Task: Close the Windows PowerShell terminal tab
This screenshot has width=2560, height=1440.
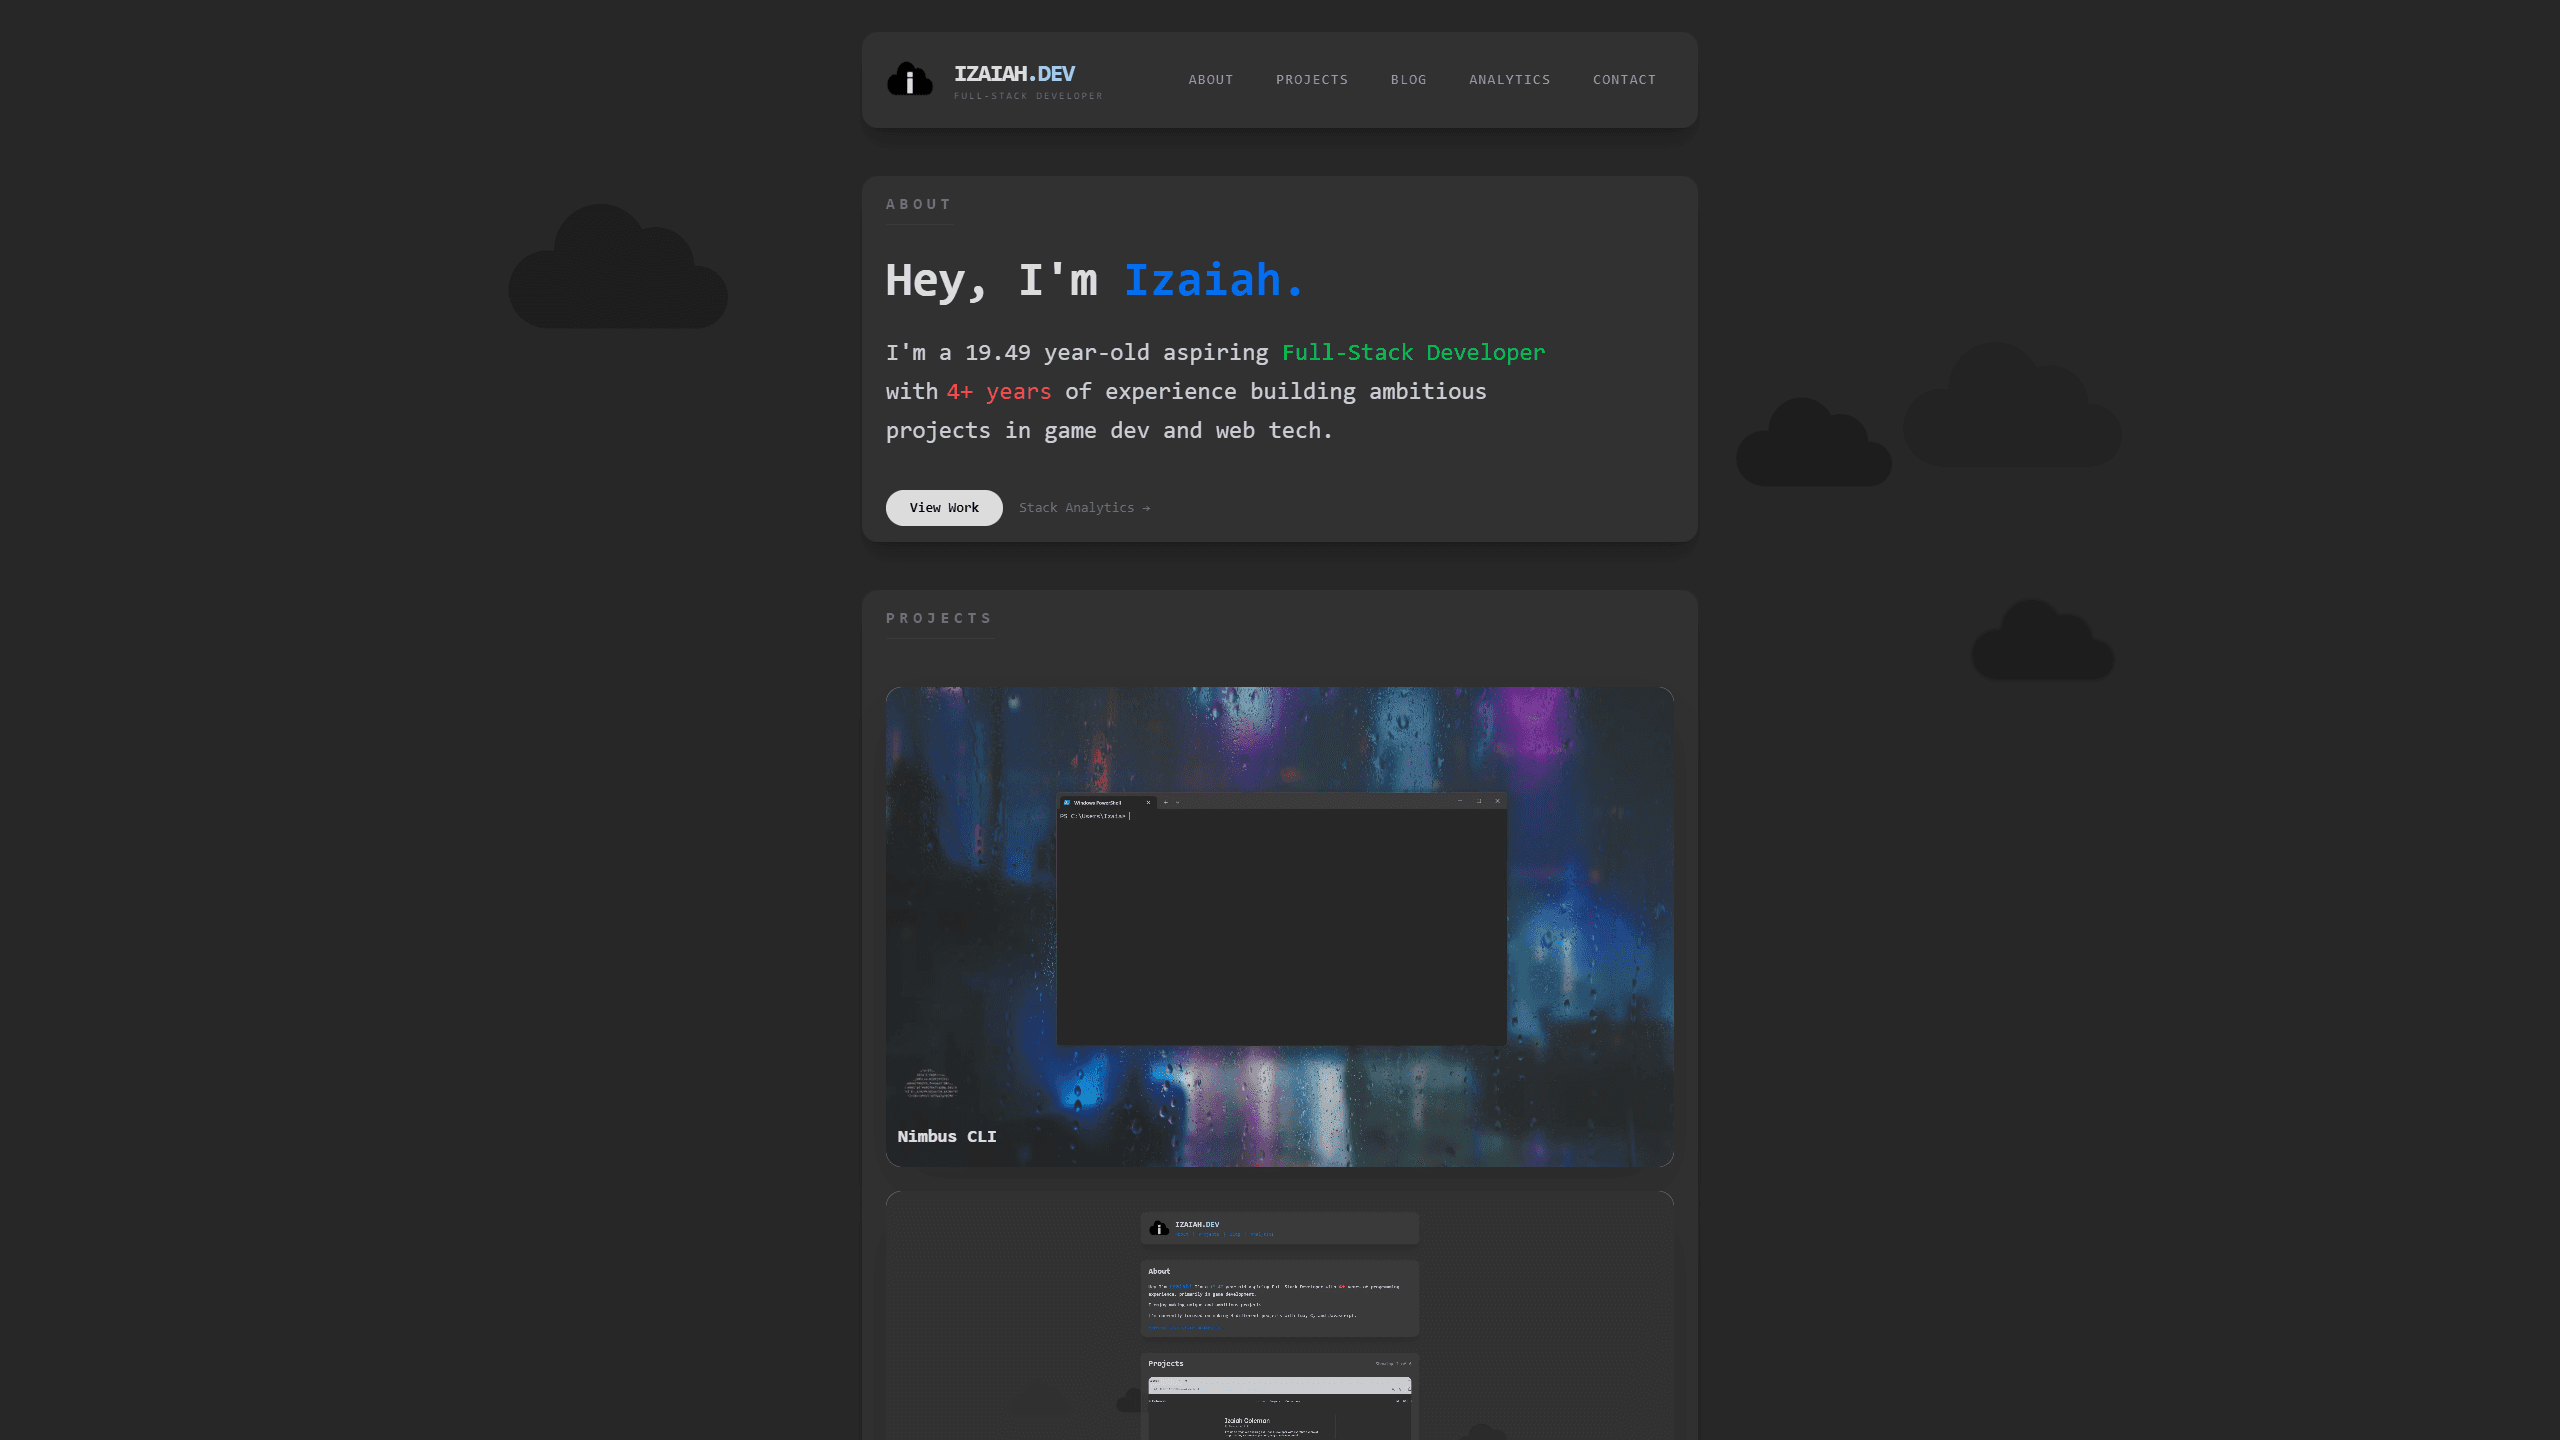Action: tap(1148, 802)
